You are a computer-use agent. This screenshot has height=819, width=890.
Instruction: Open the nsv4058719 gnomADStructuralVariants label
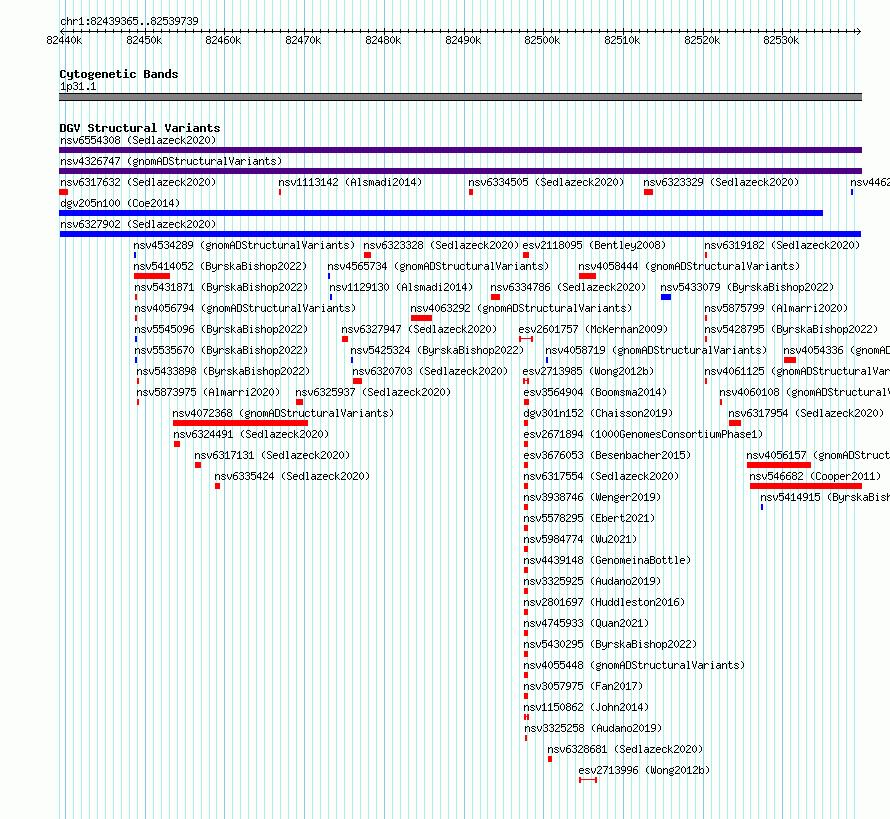click(656, 350)
